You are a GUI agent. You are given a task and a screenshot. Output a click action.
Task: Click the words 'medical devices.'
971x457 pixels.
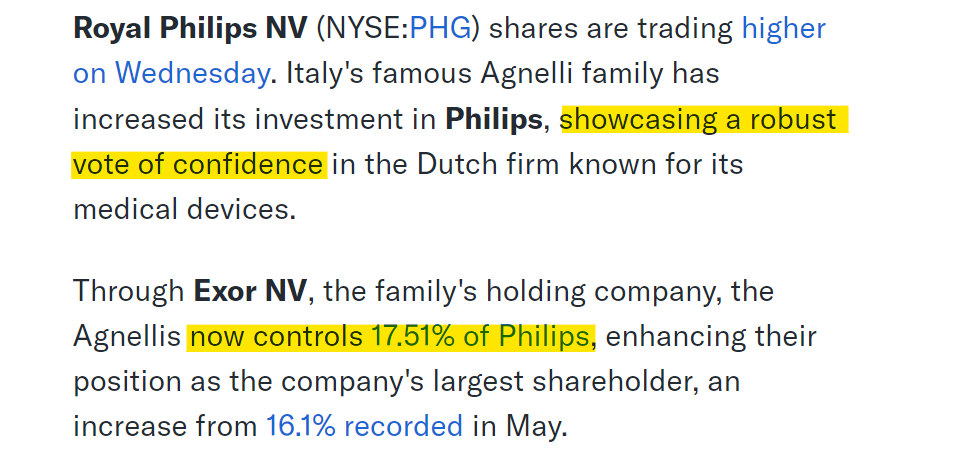[x=185, y=209]
